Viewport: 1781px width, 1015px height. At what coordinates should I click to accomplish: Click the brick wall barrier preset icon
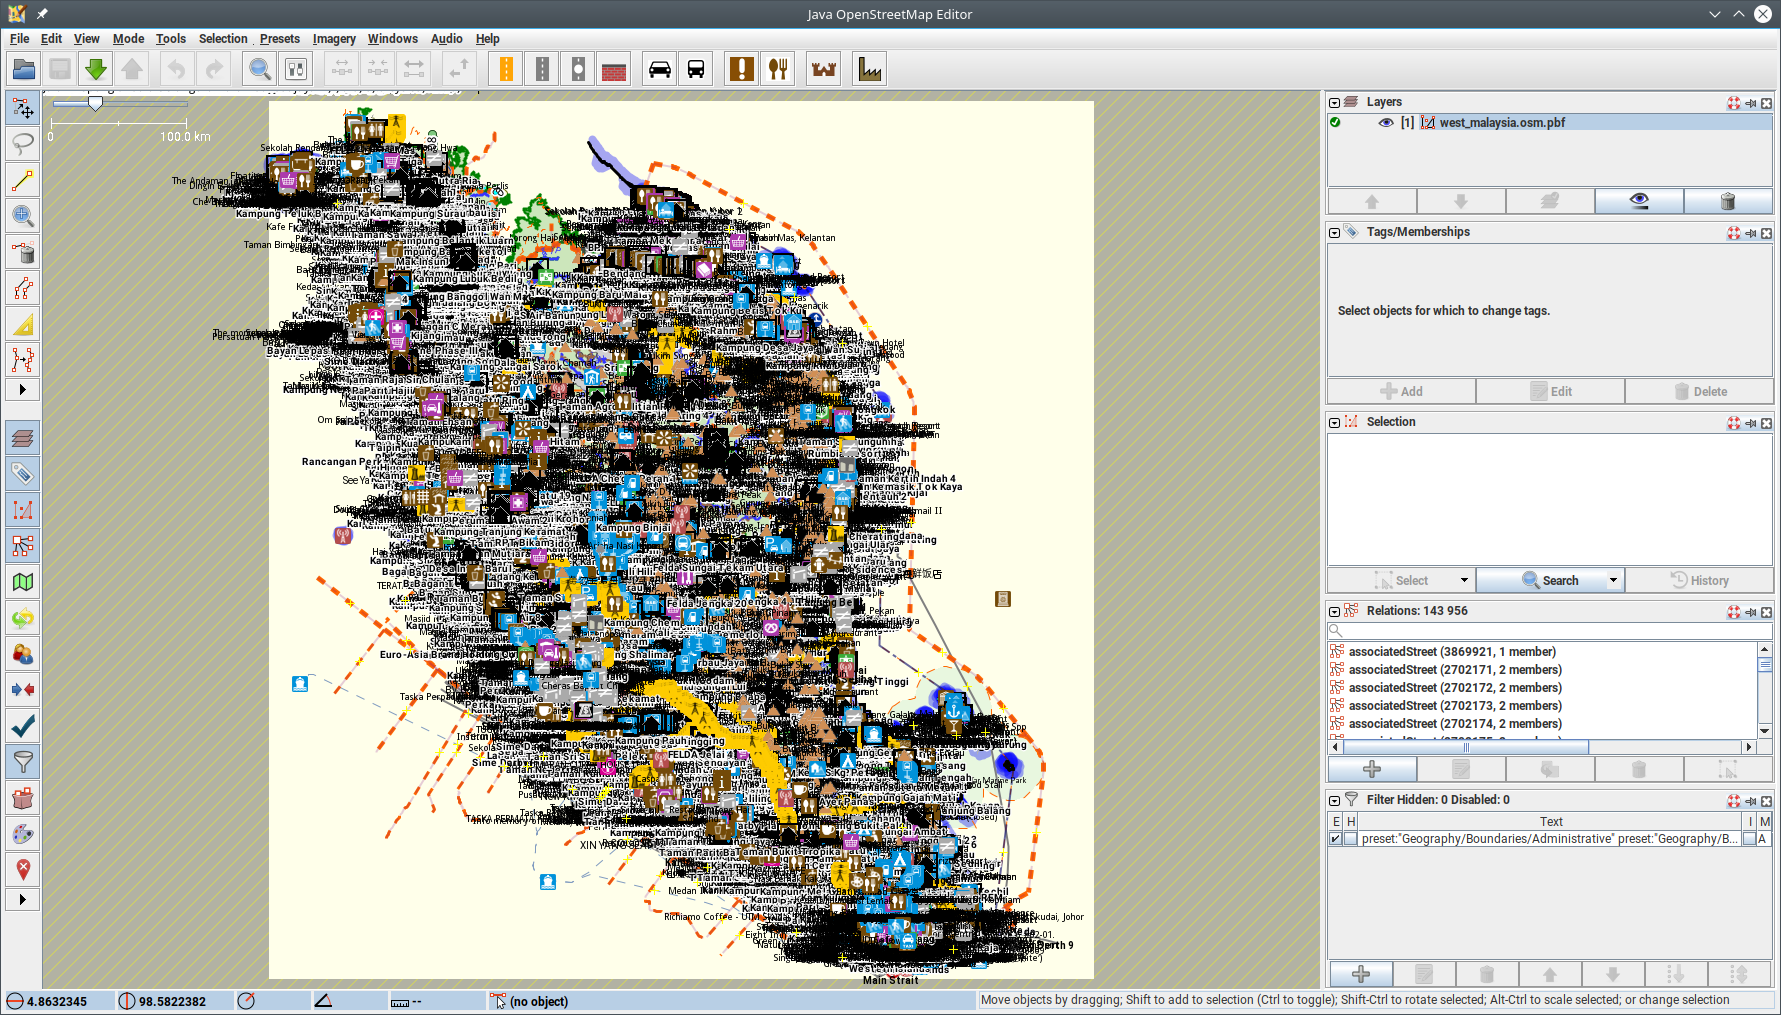pyautogui.click(x=614, y=69)
